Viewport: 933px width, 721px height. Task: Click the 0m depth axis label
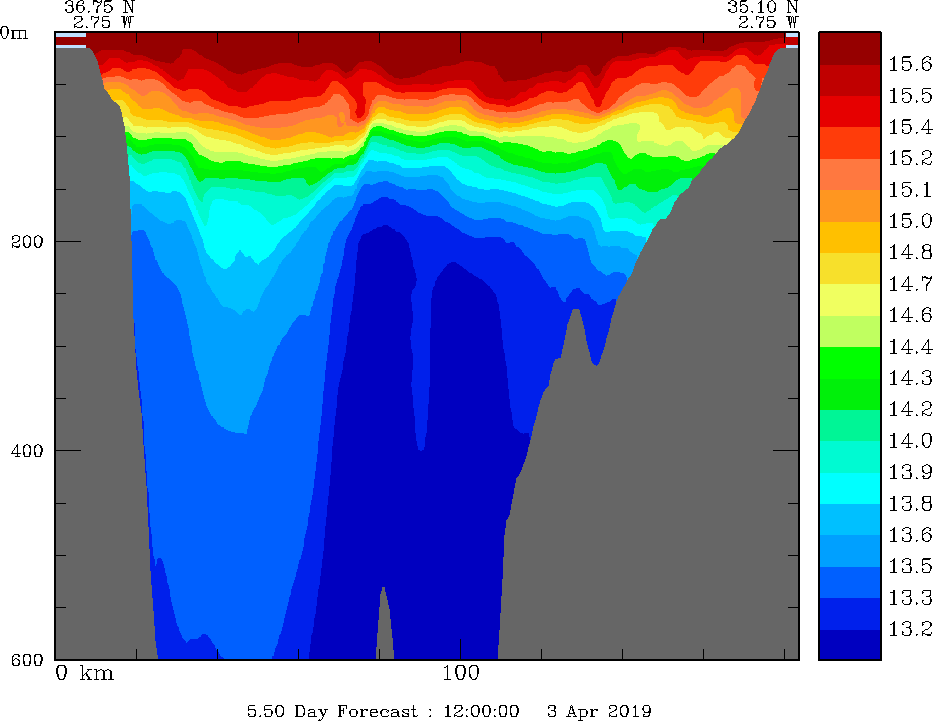(x=14, y=33)
